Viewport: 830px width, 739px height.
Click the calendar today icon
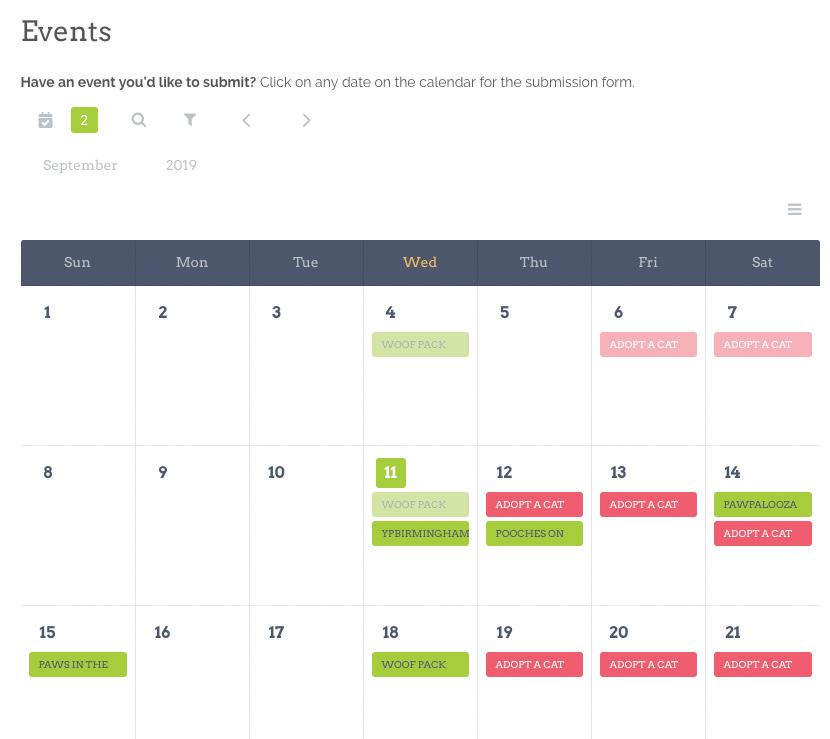[46, 120]
